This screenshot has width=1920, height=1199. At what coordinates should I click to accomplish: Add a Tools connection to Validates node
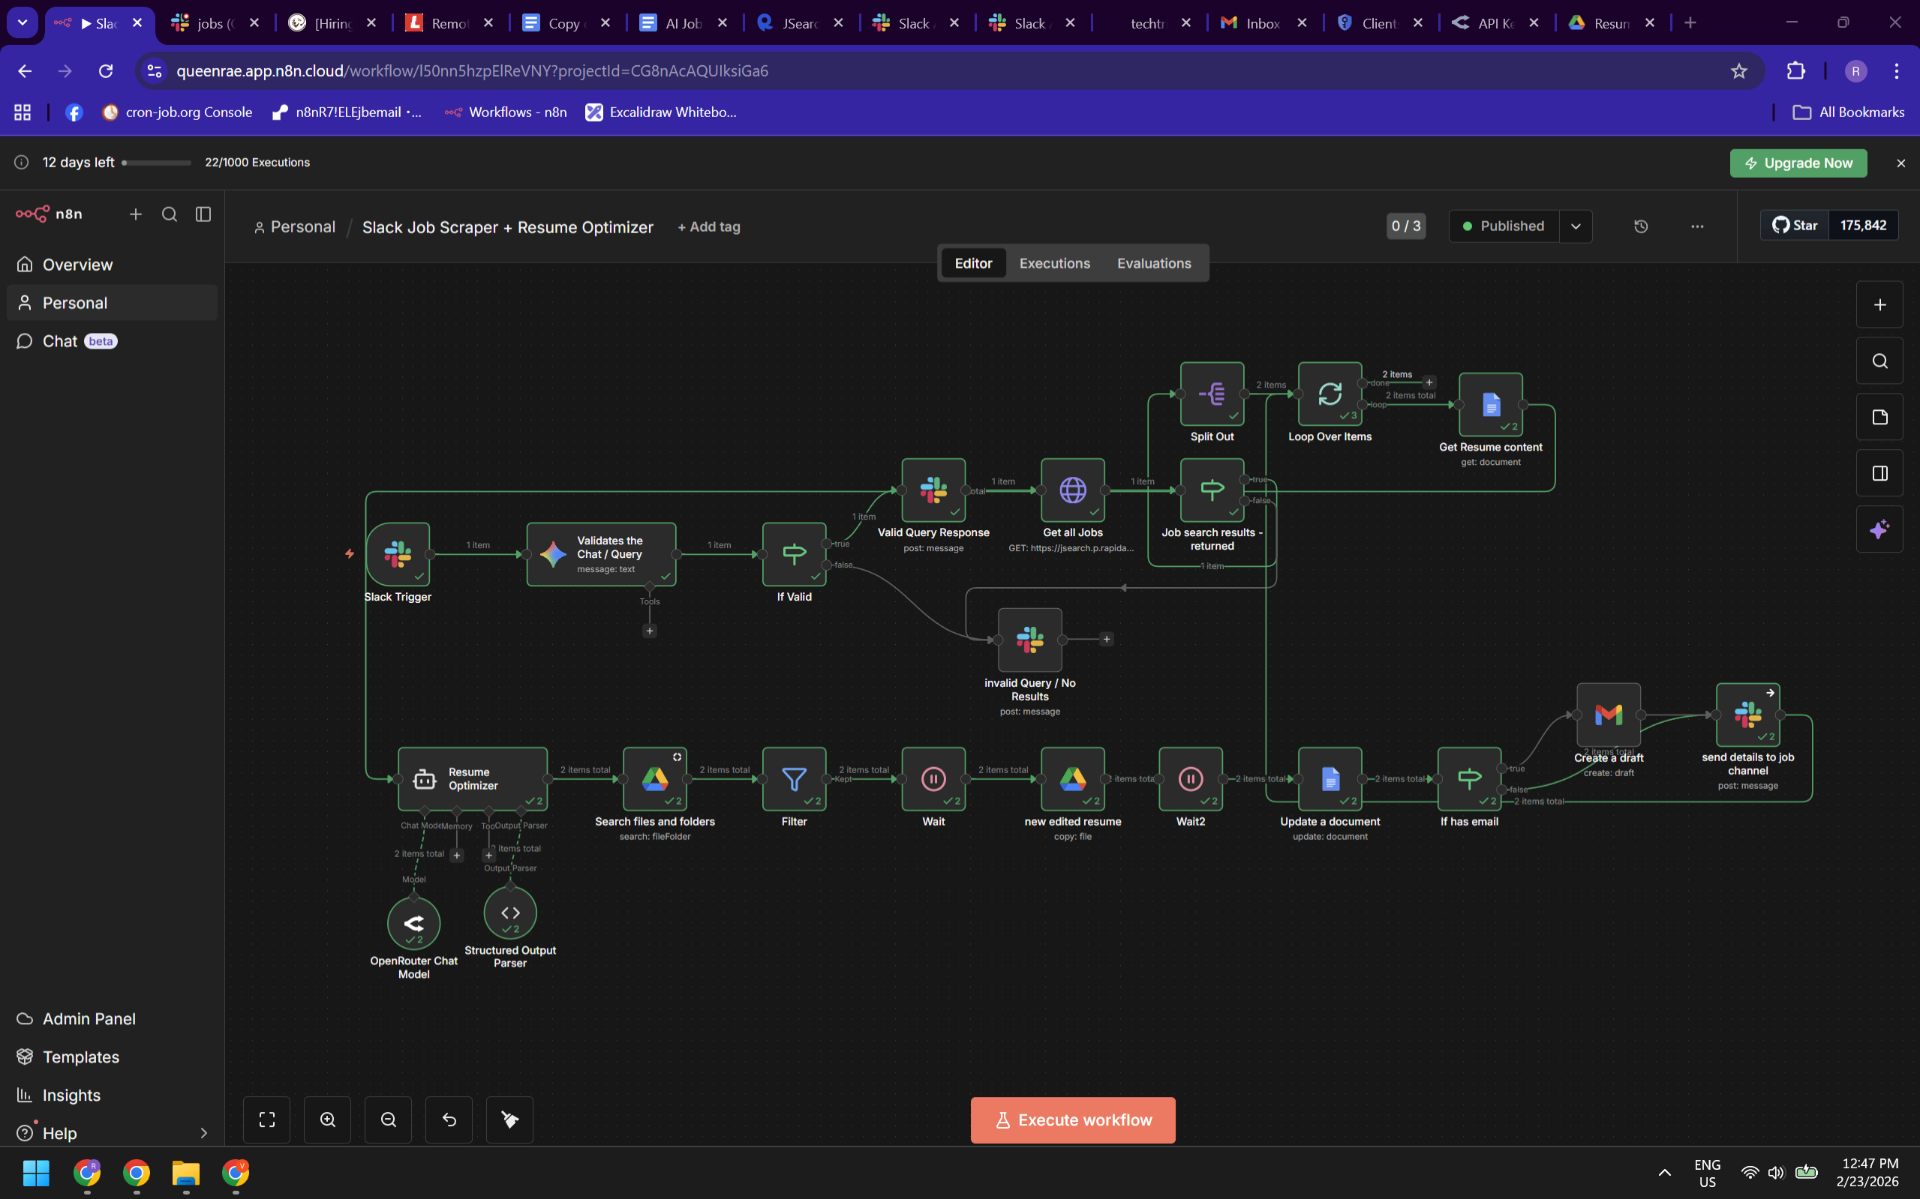pos(649,631)
